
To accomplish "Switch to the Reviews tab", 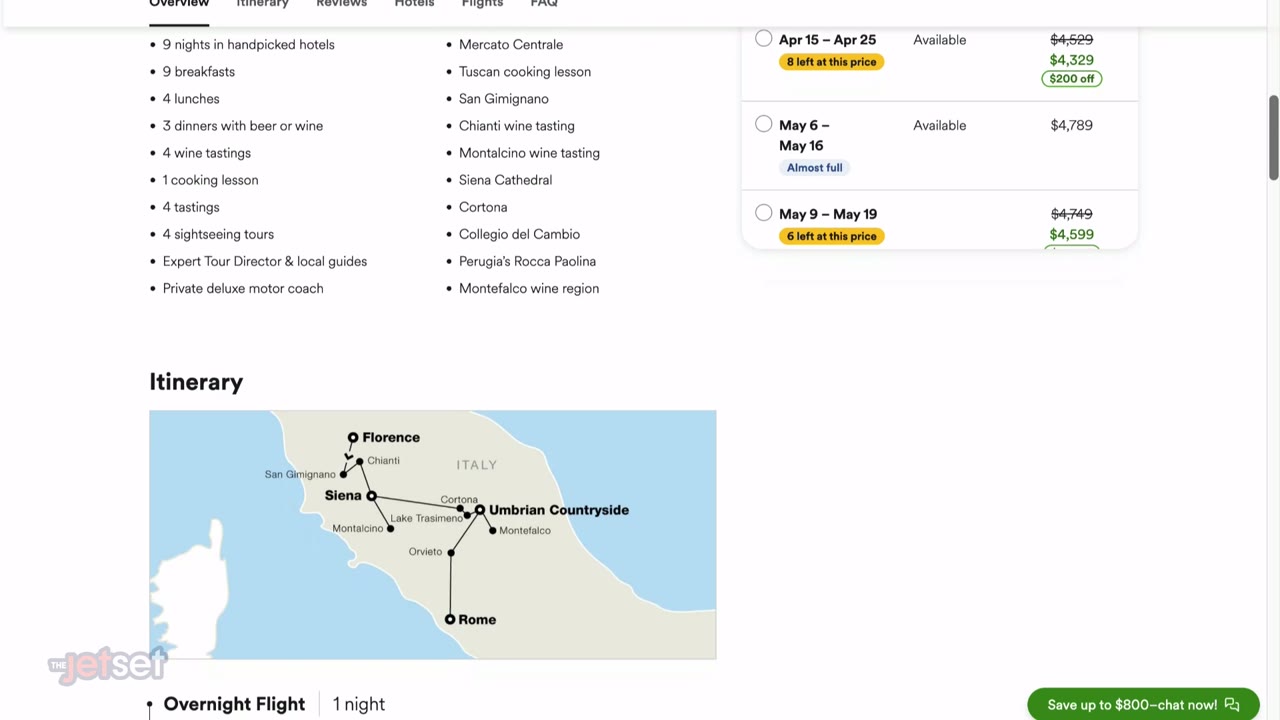I will (x=341, y=4).
